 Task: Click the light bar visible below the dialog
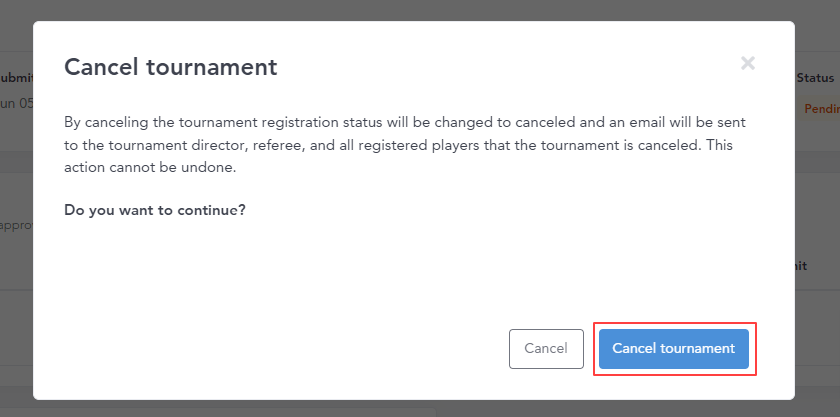tap(218, 413)
